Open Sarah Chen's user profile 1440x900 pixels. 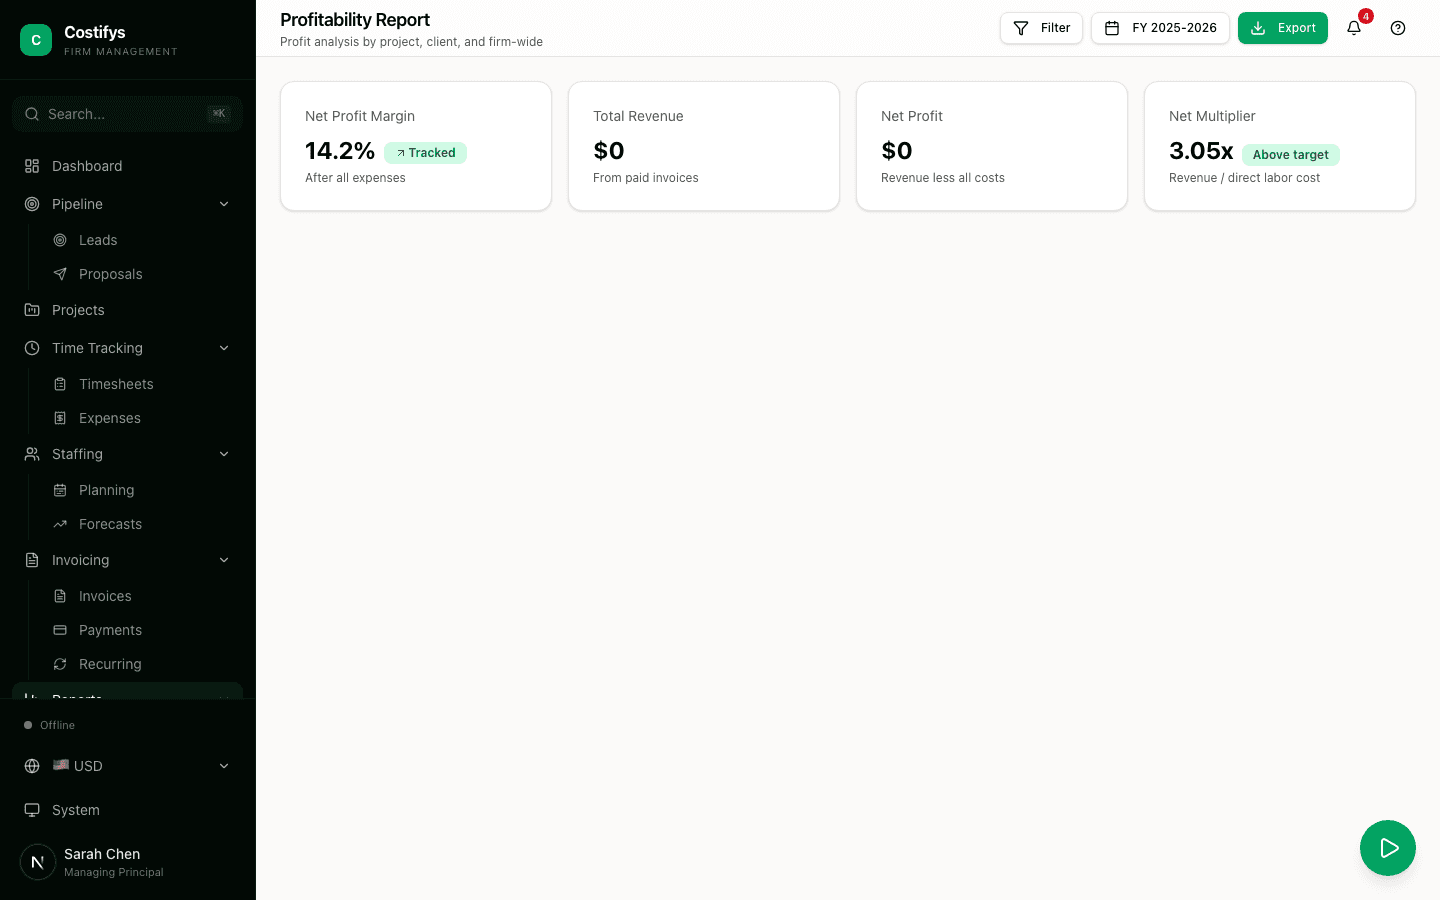point(102,862)
